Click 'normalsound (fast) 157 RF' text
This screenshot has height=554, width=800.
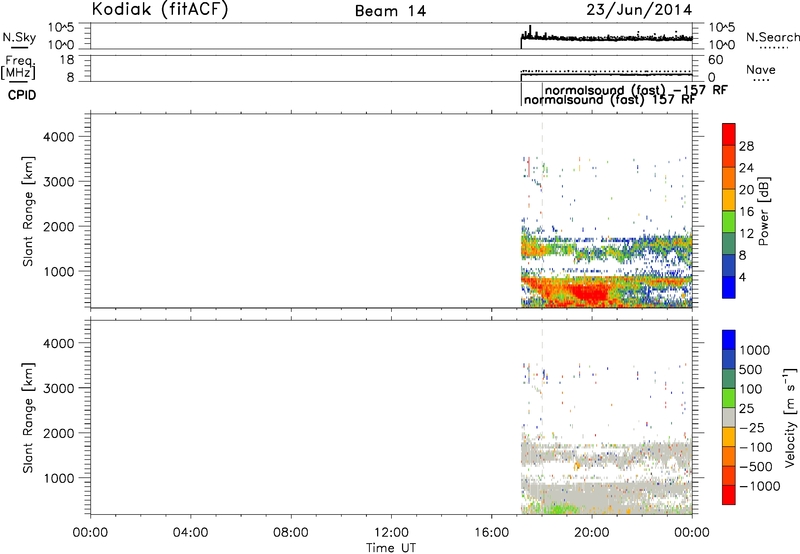point(610,100)
